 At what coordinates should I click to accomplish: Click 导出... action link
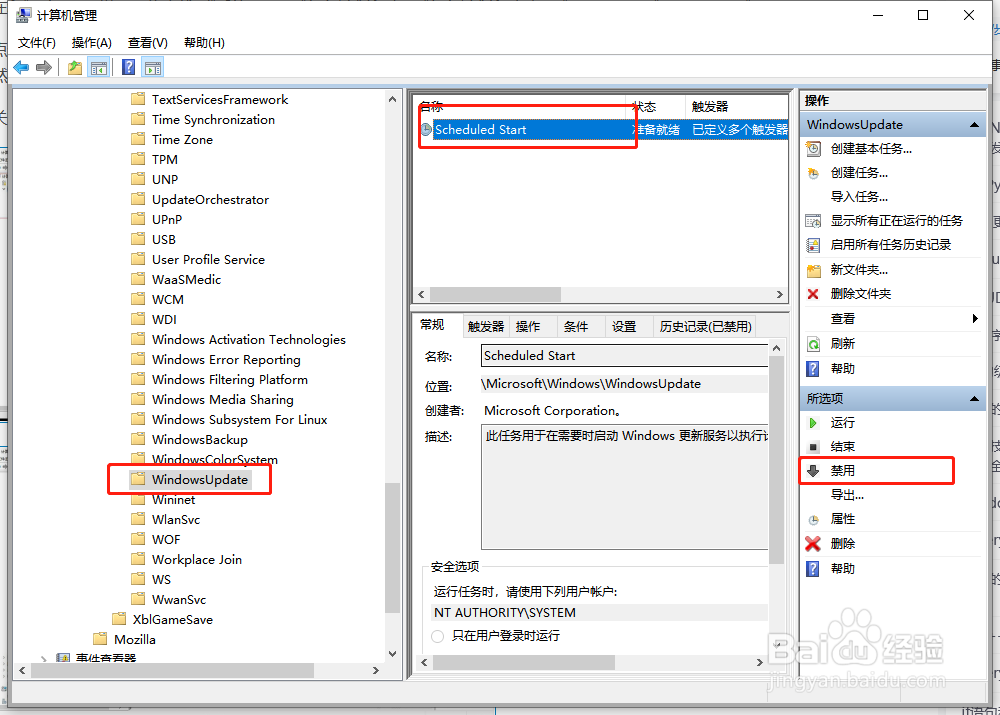847,495
